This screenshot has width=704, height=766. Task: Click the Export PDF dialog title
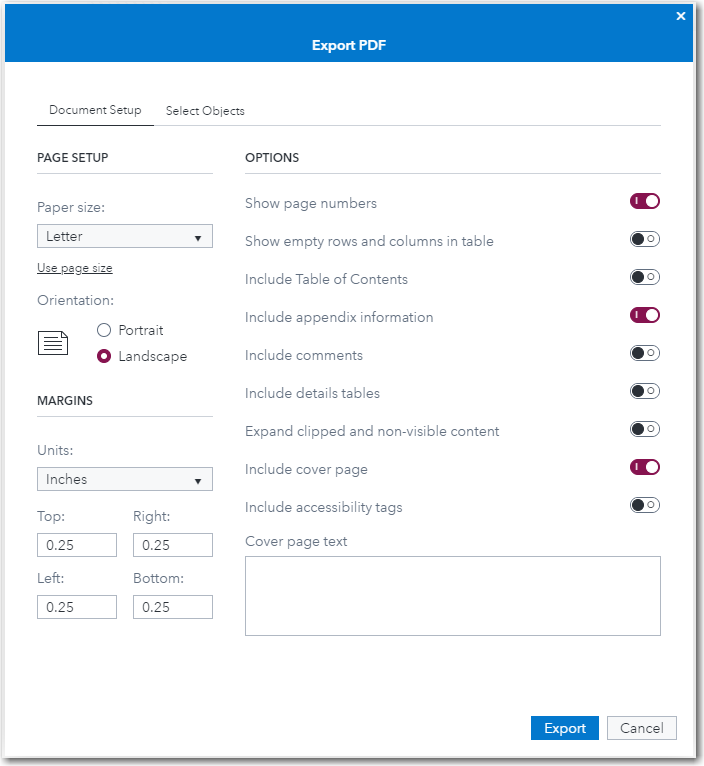pyautogui.click(x=349, y=45)
